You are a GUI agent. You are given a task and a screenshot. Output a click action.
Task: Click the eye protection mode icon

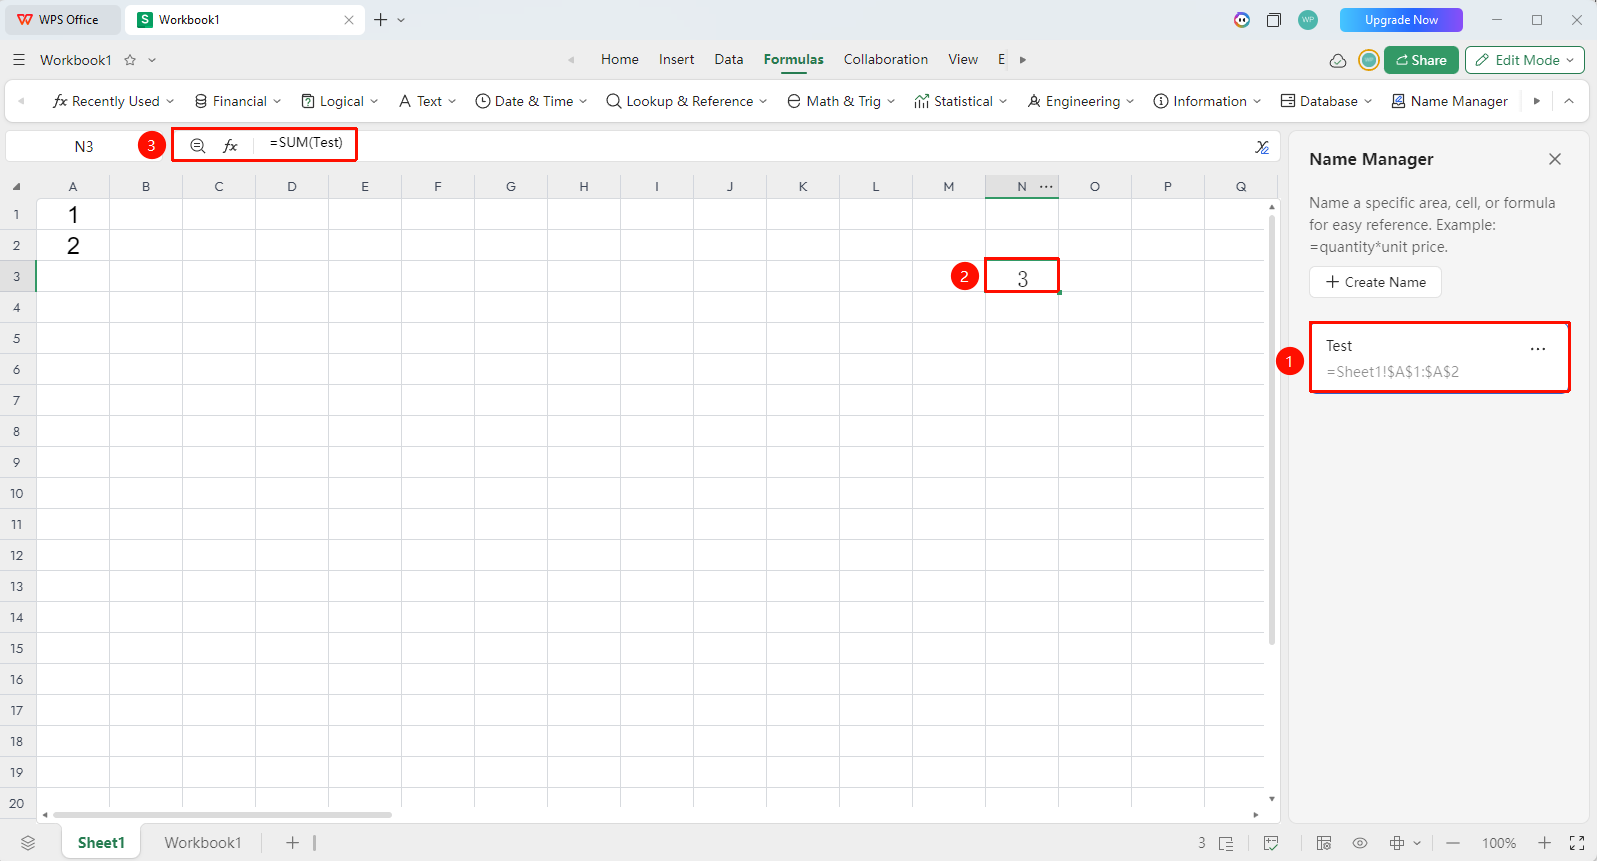point(1360,843)
